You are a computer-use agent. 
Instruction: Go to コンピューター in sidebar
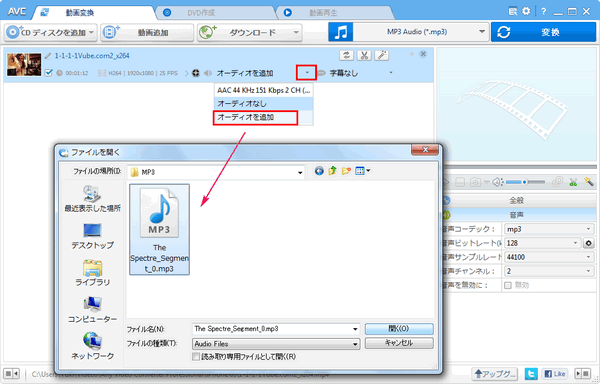point(92,310)
